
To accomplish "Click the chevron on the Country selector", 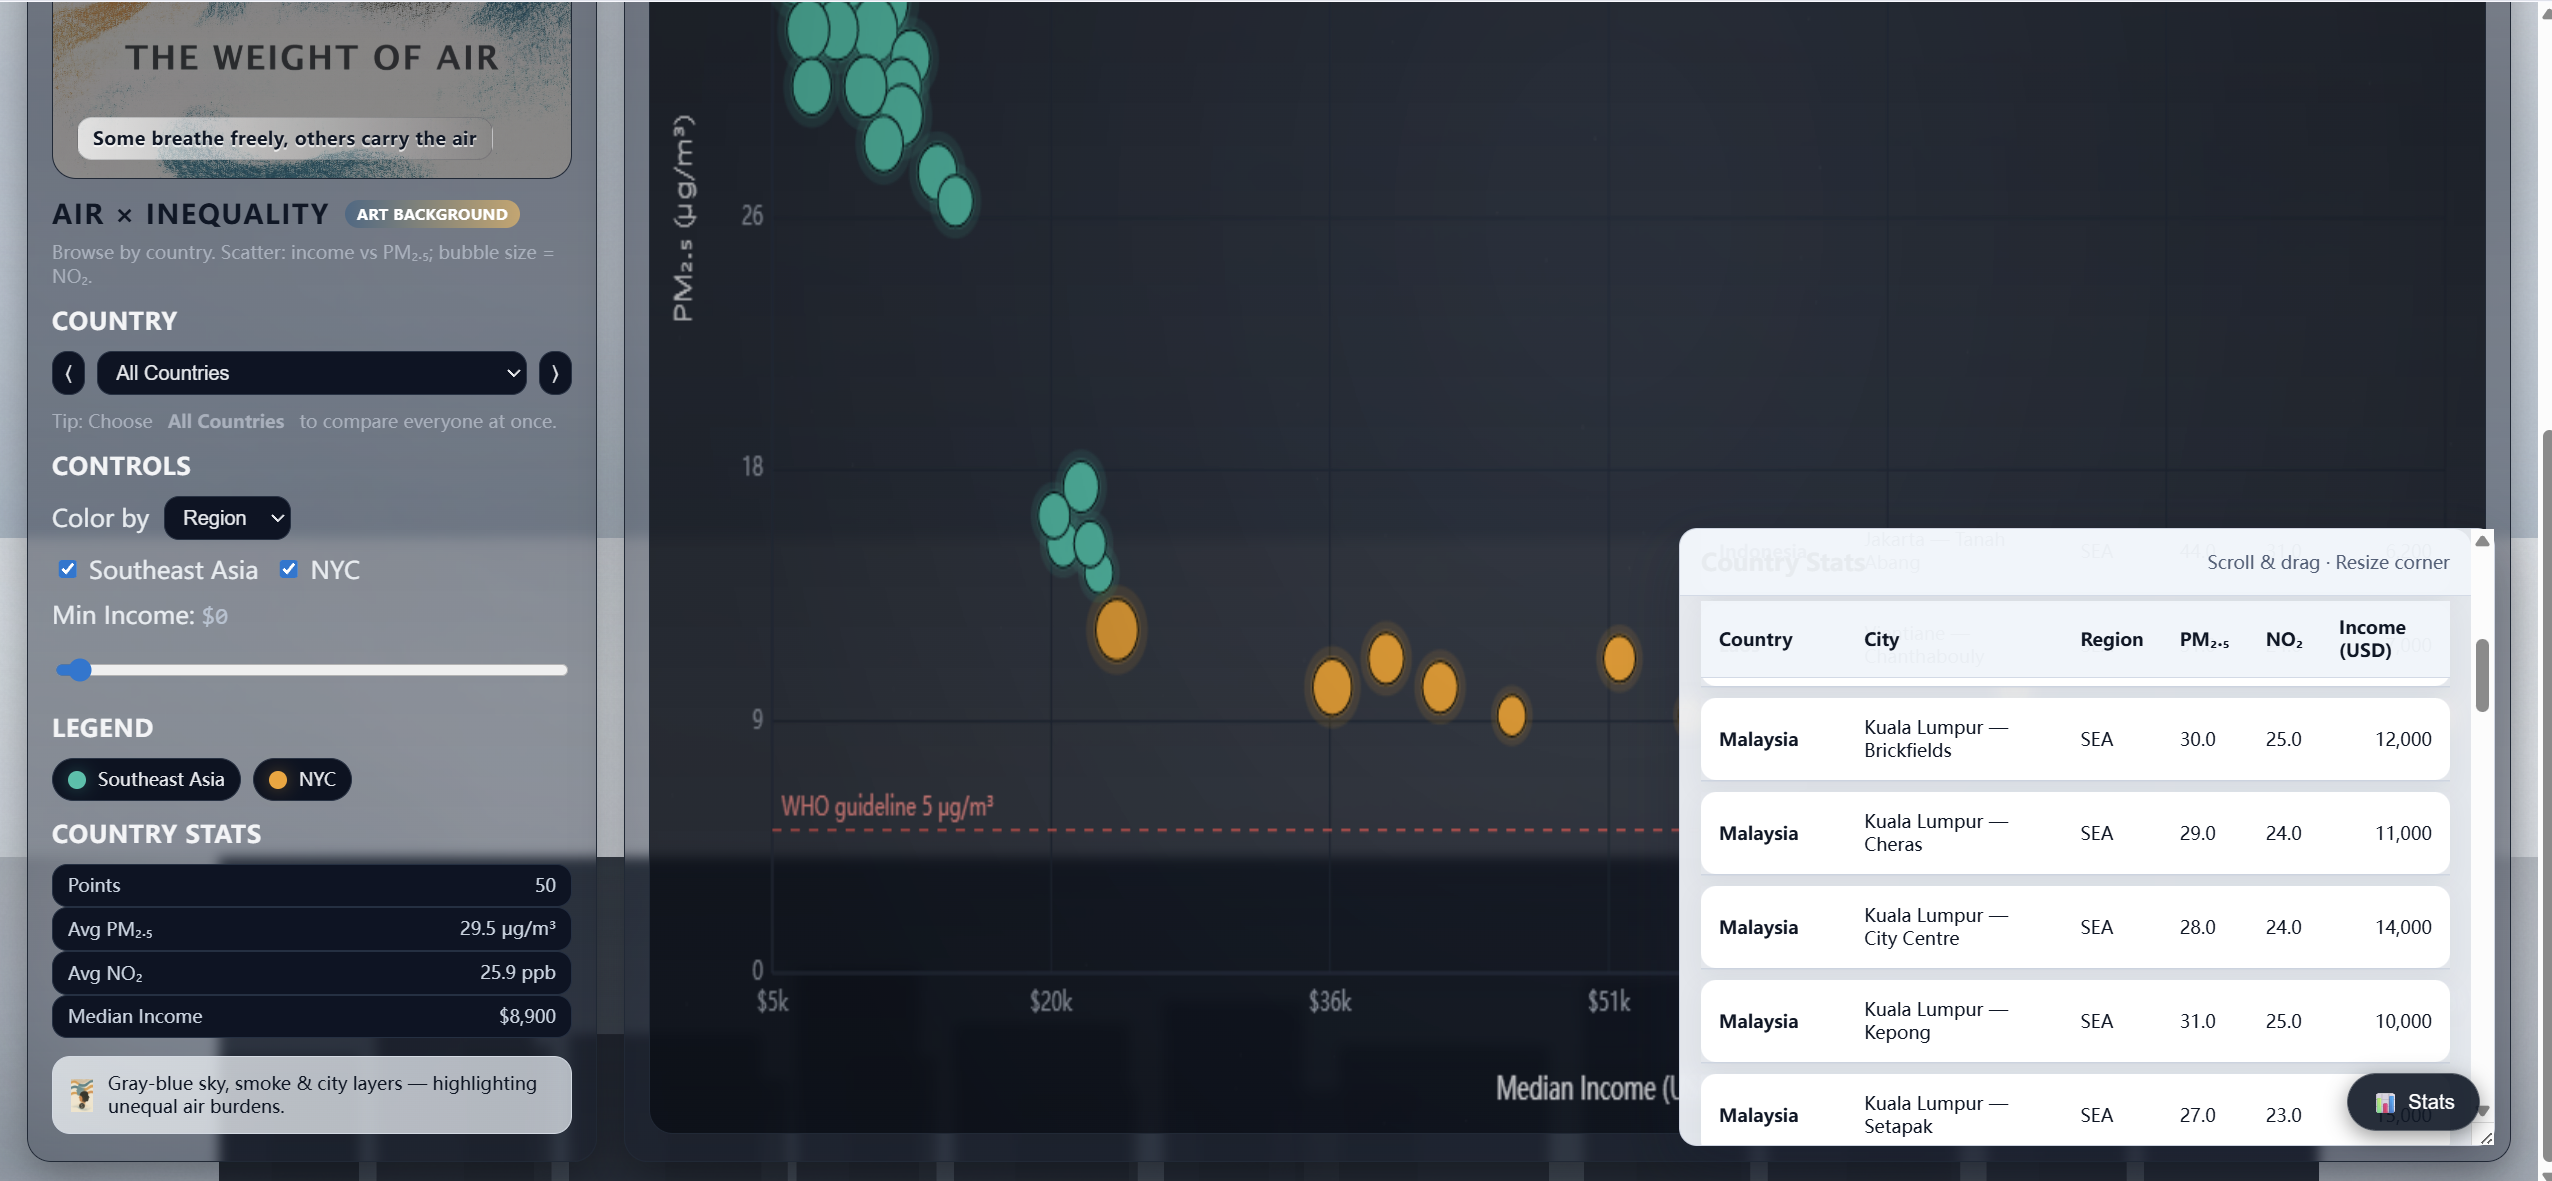I will [x=513, y=373].
